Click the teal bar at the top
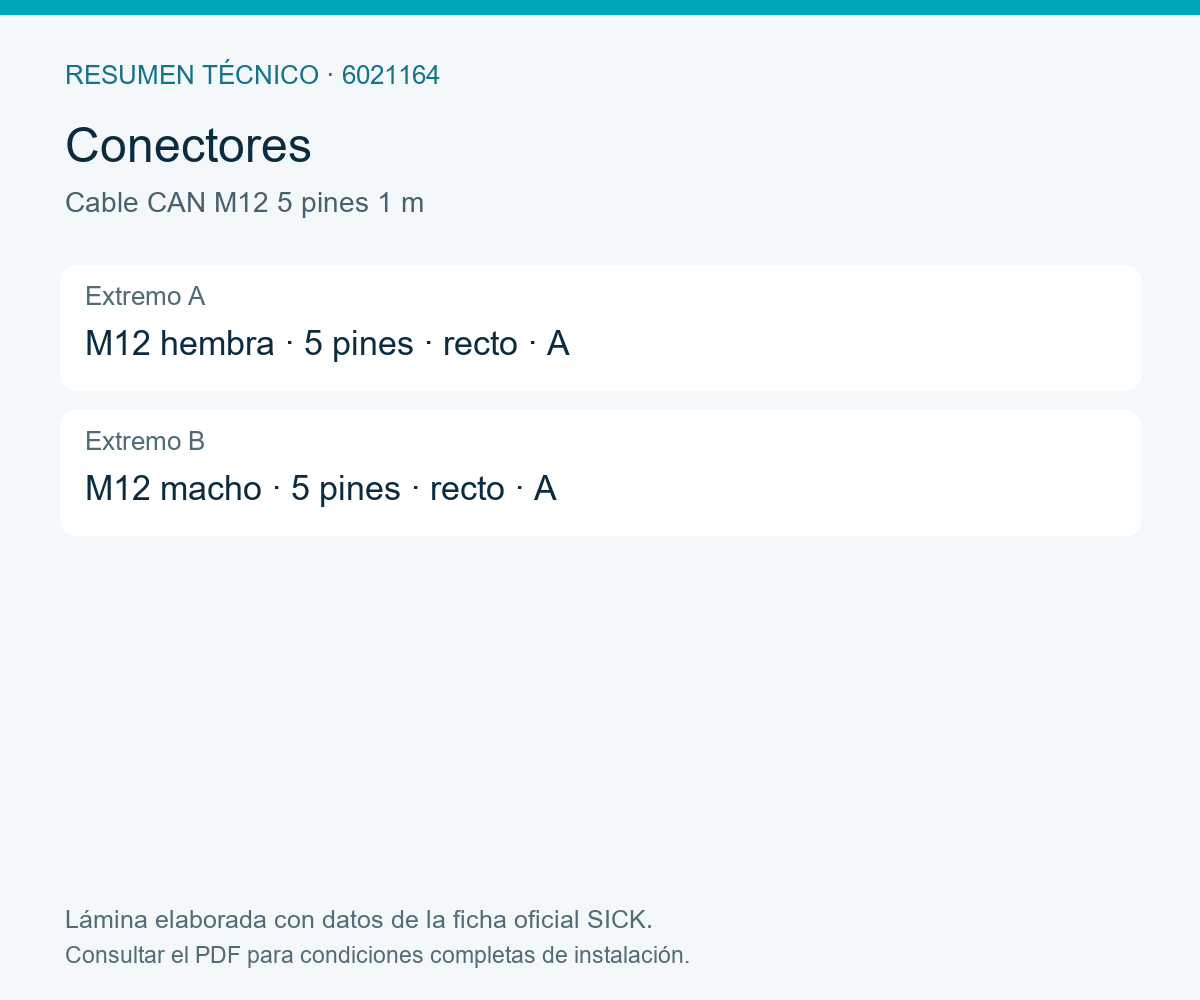The height and width of the screenshot is (1000, 1200). [x=600, y=7]
